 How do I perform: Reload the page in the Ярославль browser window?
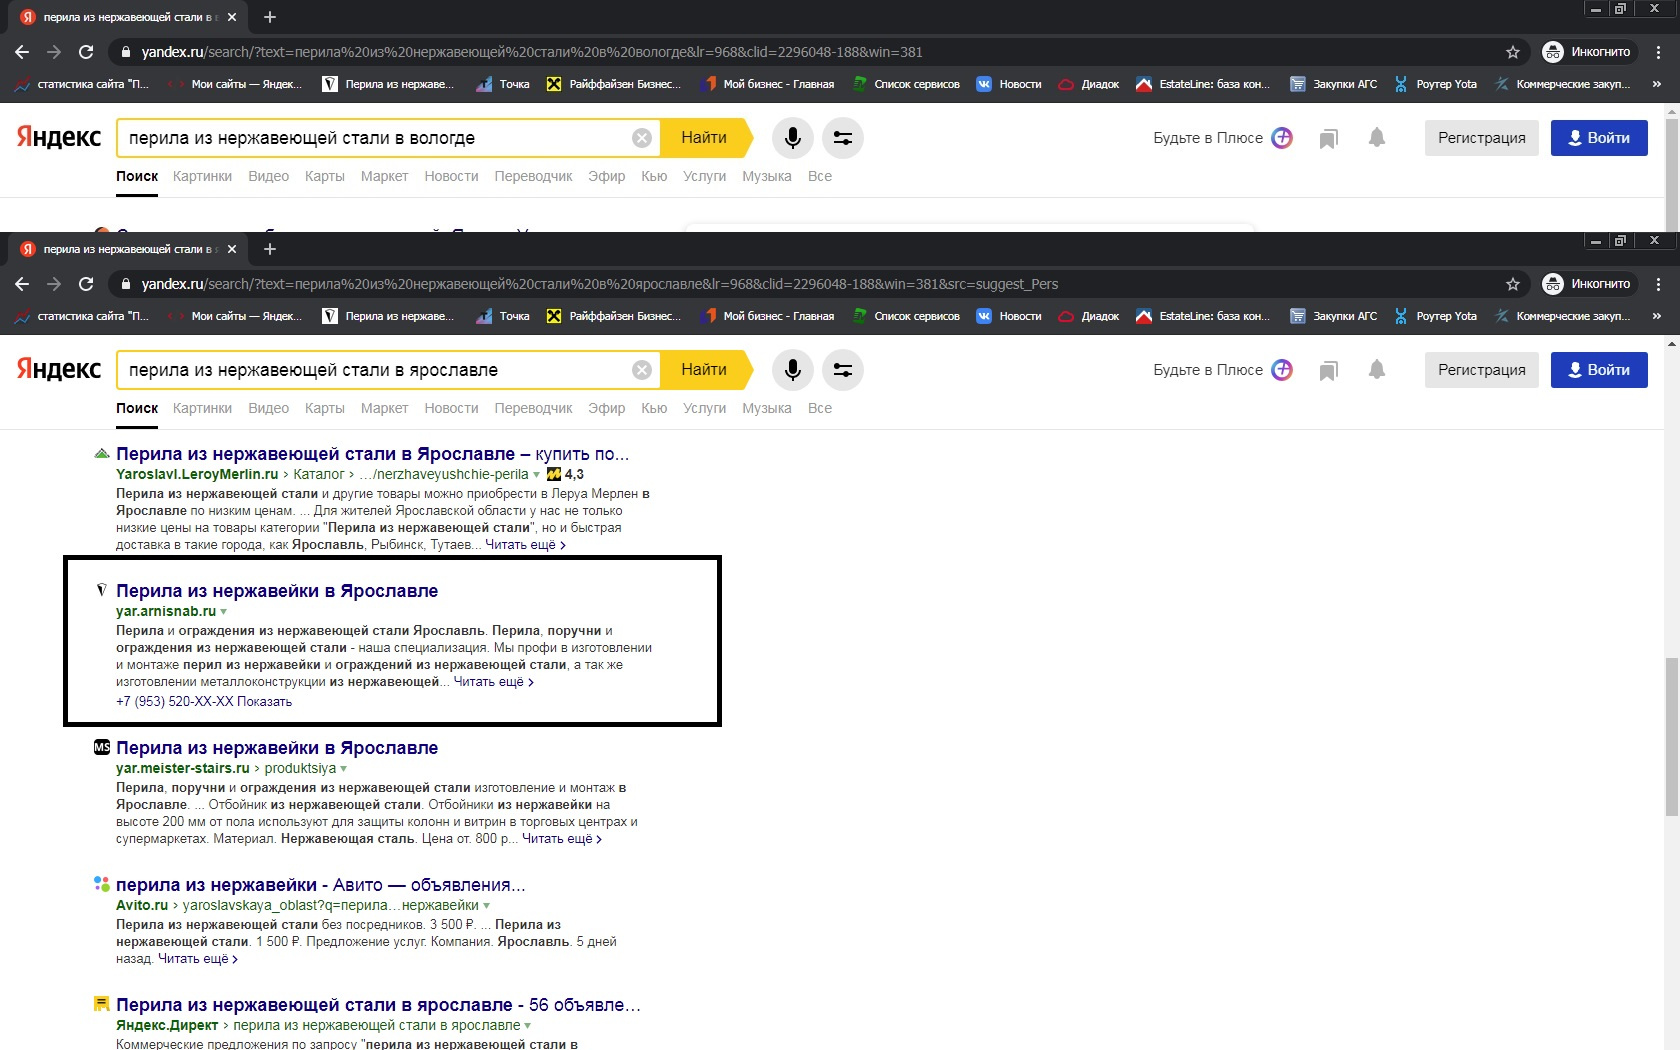coord(86,284)
